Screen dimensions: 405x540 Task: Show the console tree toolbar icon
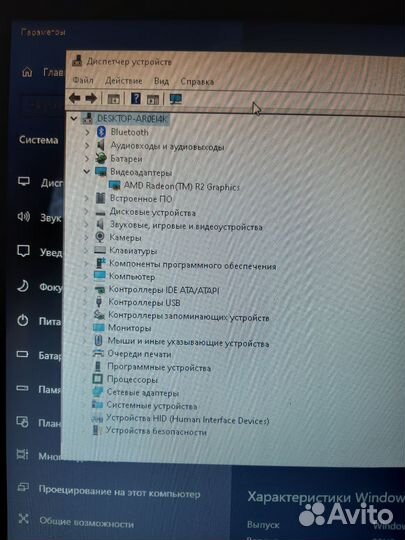[x=113, y=99]
